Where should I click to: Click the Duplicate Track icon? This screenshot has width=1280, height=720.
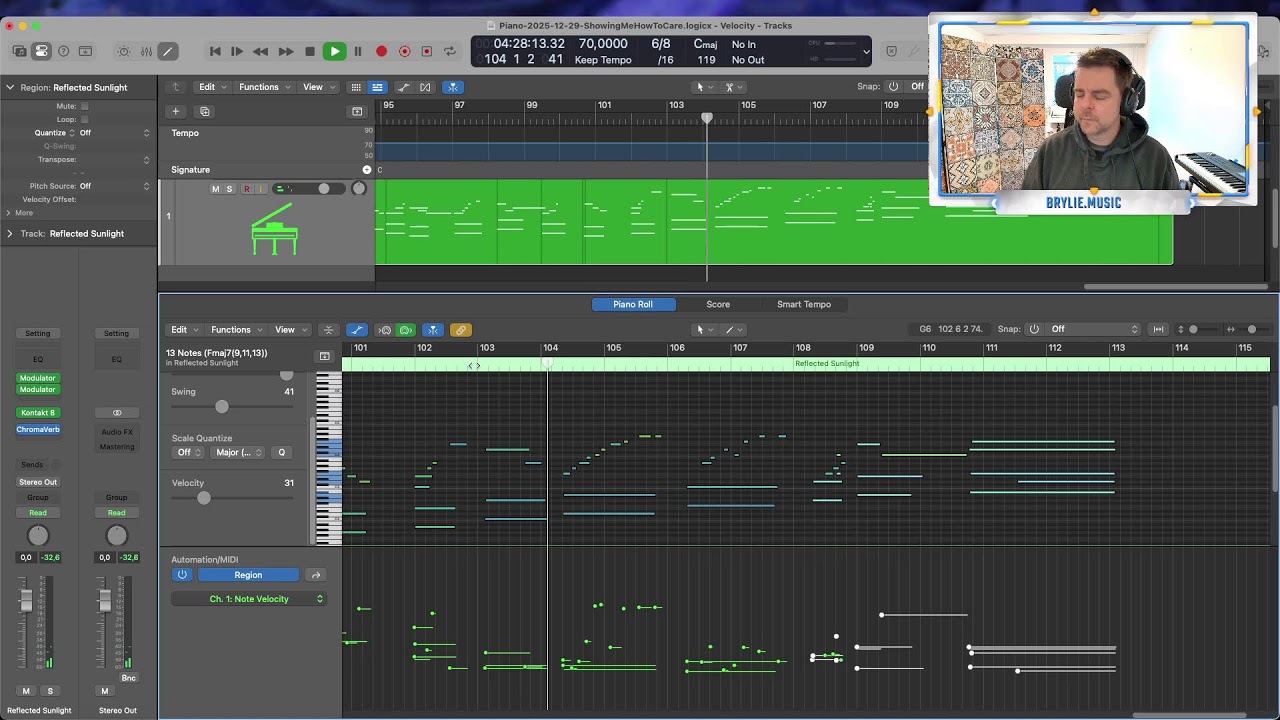pos(204,111)
